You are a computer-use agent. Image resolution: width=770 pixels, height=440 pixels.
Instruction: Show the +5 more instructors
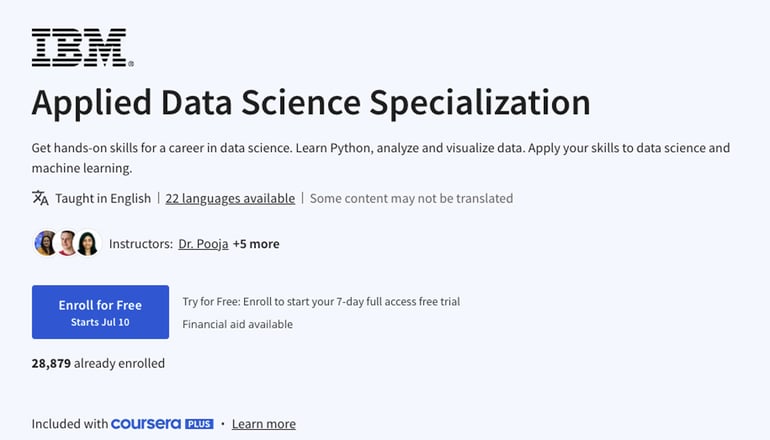coord(256,243)
